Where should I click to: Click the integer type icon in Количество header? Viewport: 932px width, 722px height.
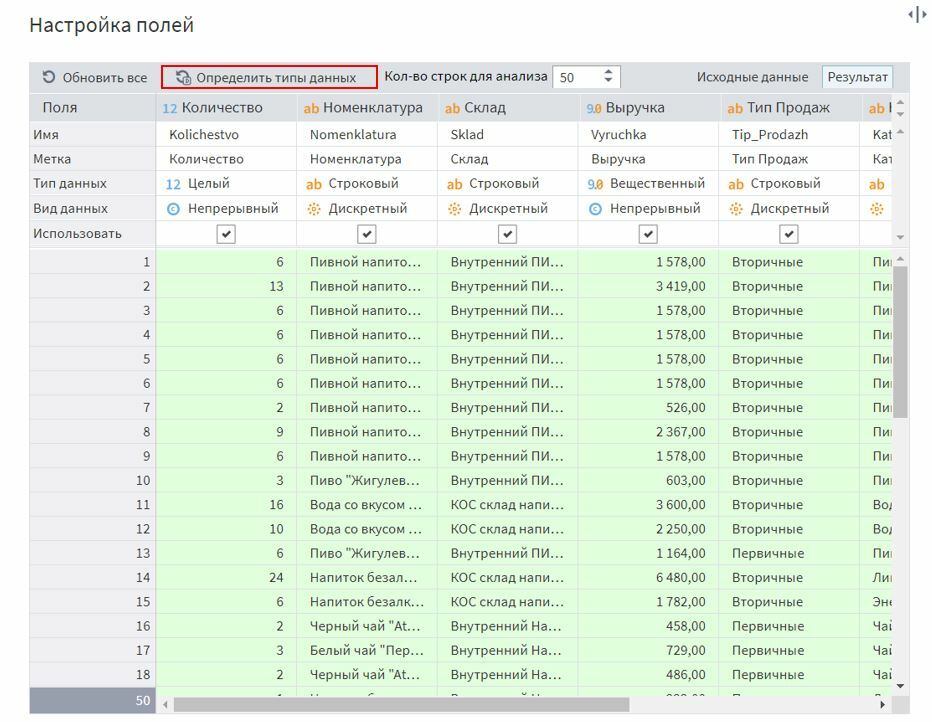pyautogui.click(x=170, y=108)
